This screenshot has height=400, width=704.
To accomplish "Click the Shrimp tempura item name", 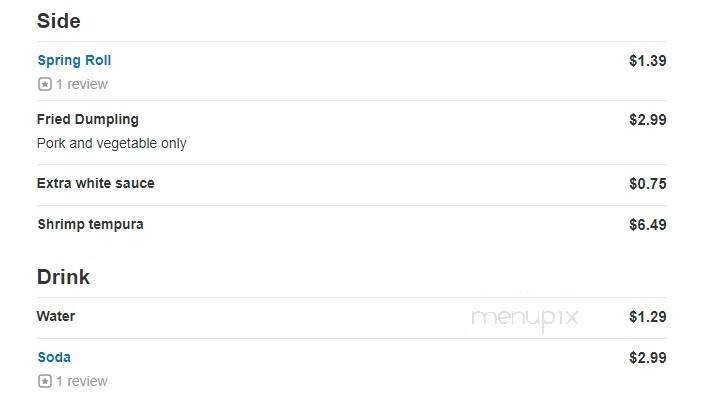I will 90,224.
